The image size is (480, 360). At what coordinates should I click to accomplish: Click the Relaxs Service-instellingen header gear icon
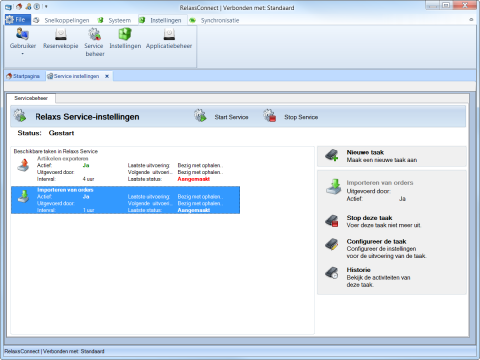[20, 116]
